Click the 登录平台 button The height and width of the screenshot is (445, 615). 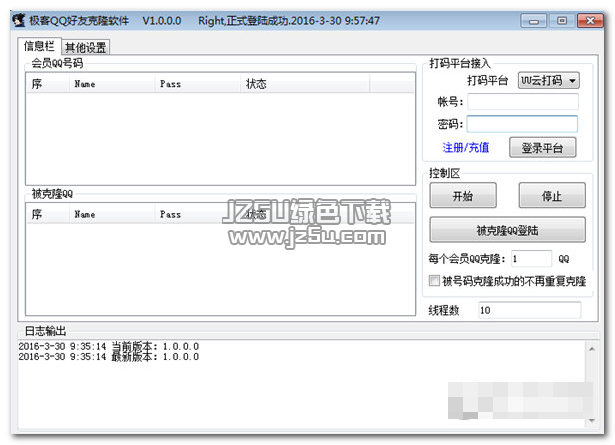tap(542, 148)
